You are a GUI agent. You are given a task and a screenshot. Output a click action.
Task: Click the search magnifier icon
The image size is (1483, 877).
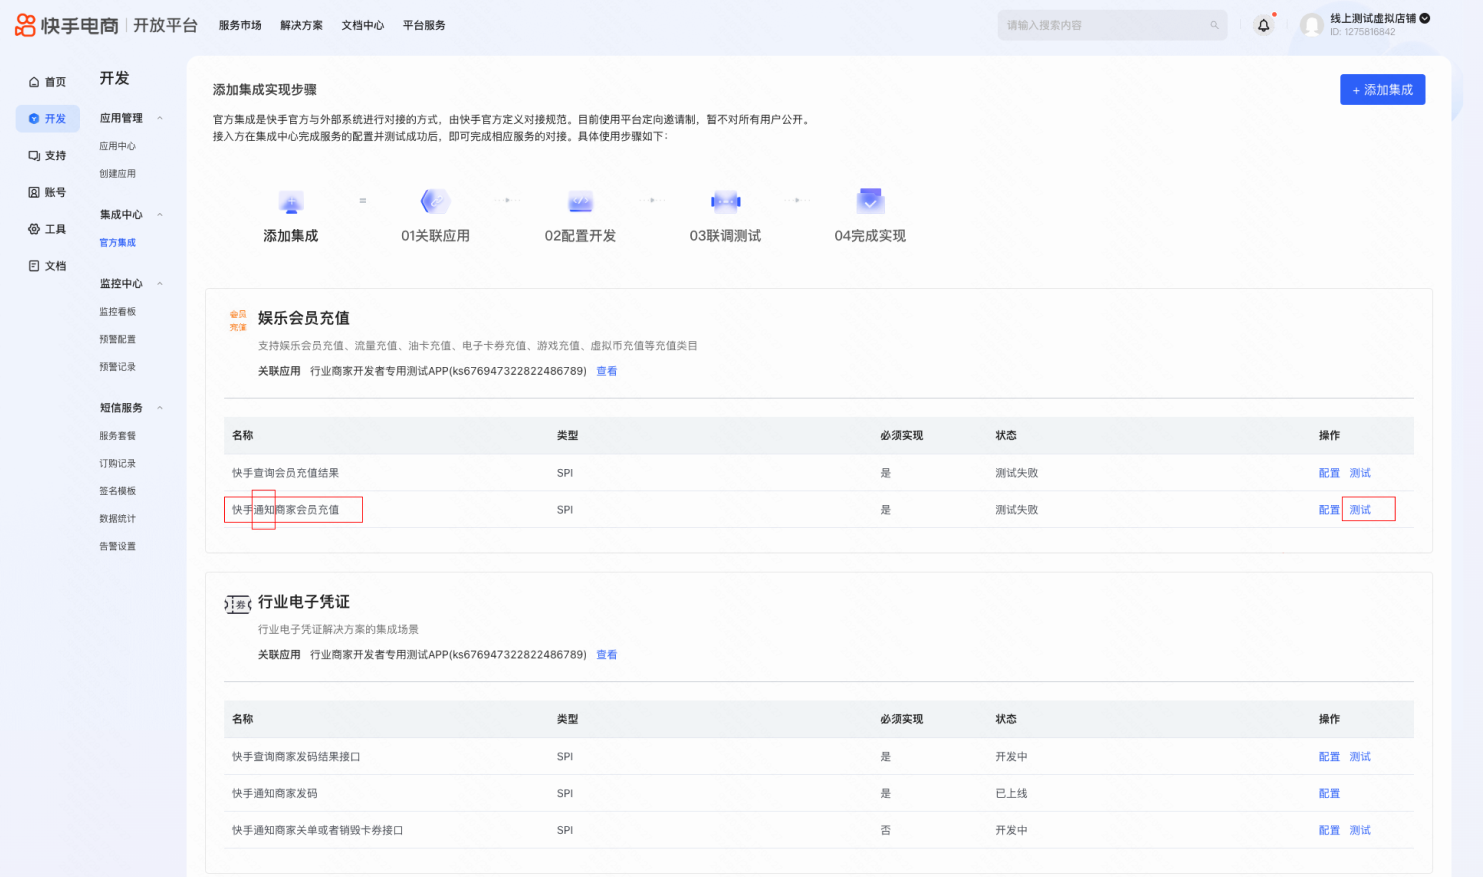click(x=1214, y=26)
